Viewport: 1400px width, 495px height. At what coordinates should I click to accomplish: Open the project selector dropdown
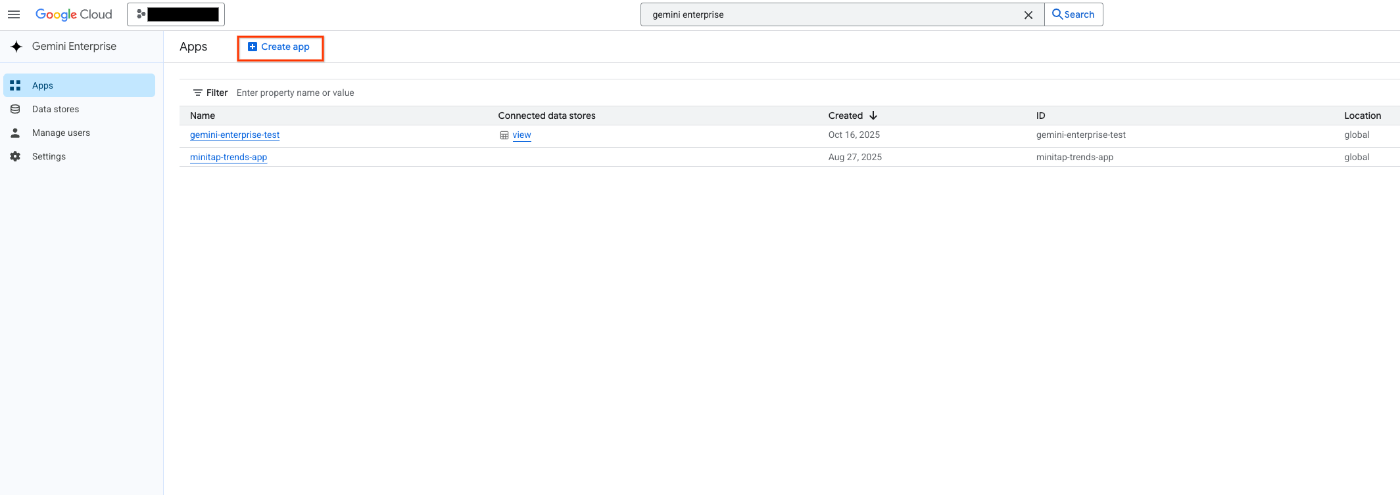coord(176,14)
